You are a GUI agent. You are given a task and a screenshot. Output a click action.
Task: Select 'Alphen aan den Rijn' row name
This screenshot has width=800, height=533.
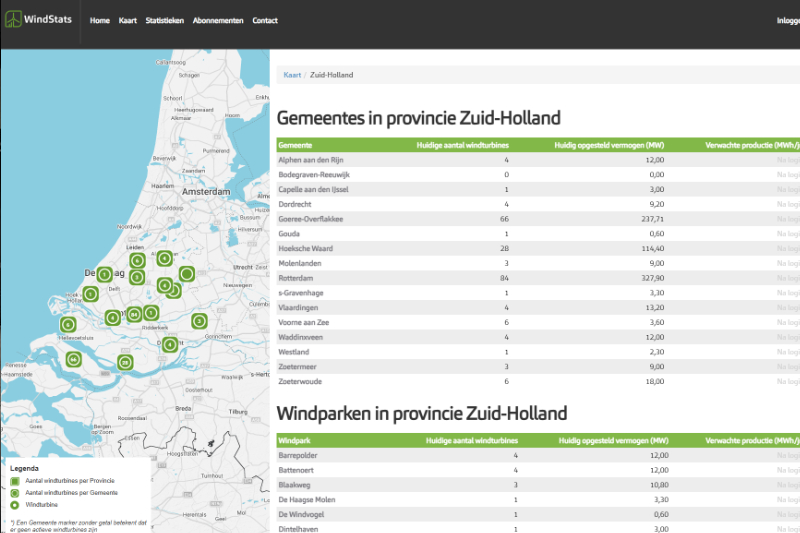(x=311, y=160)
